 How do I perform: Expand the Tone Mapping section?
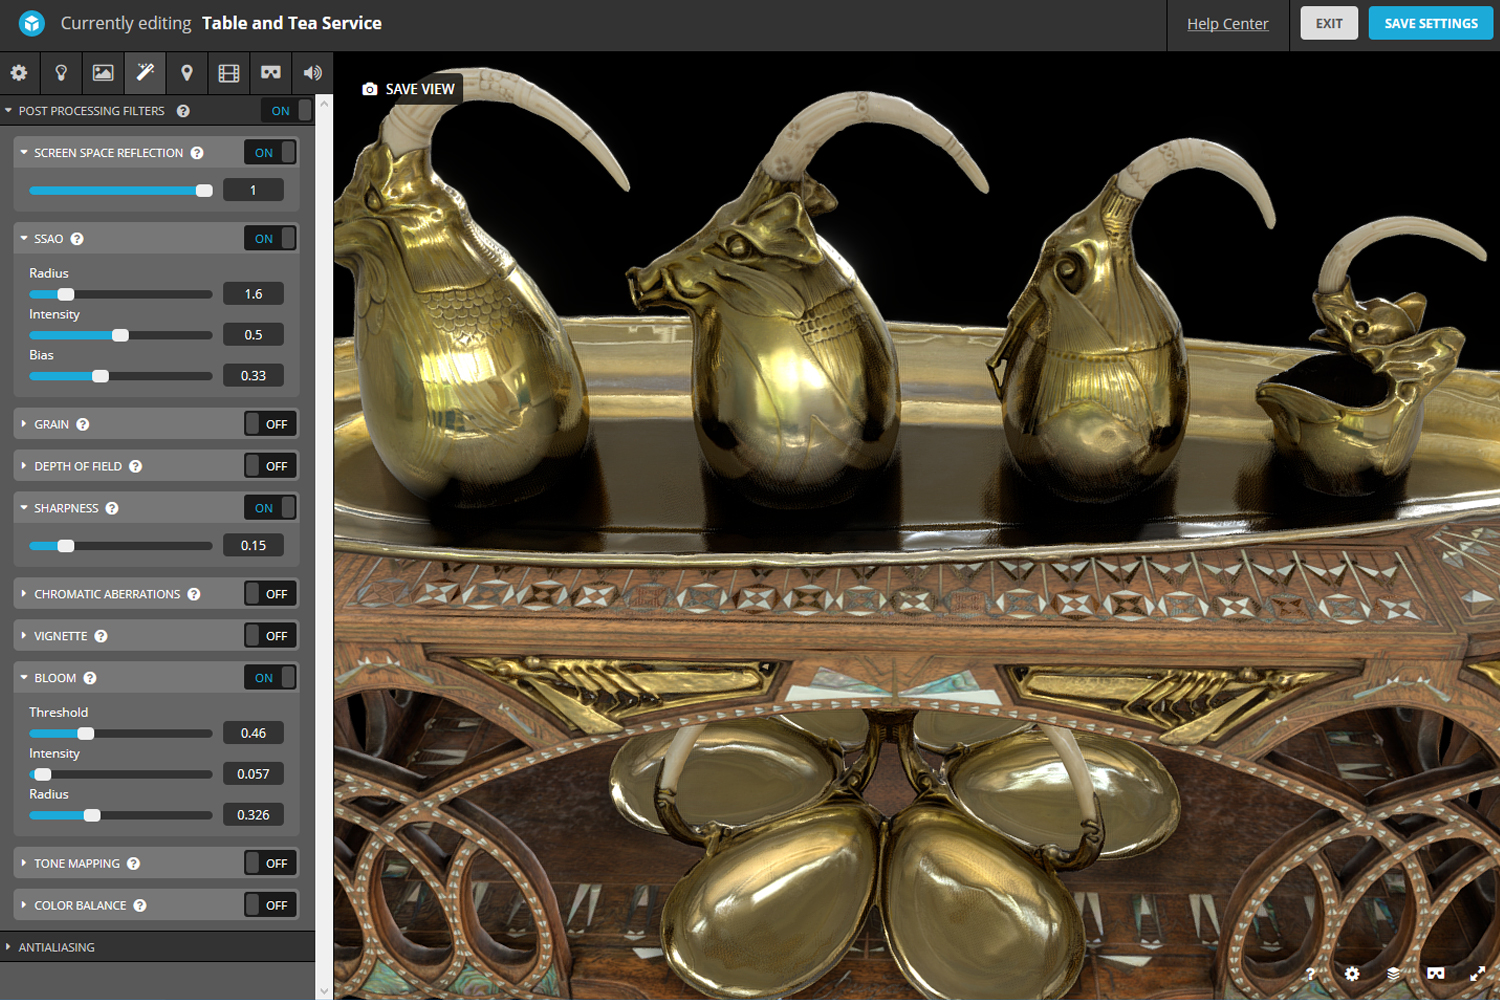pos(77,864)
